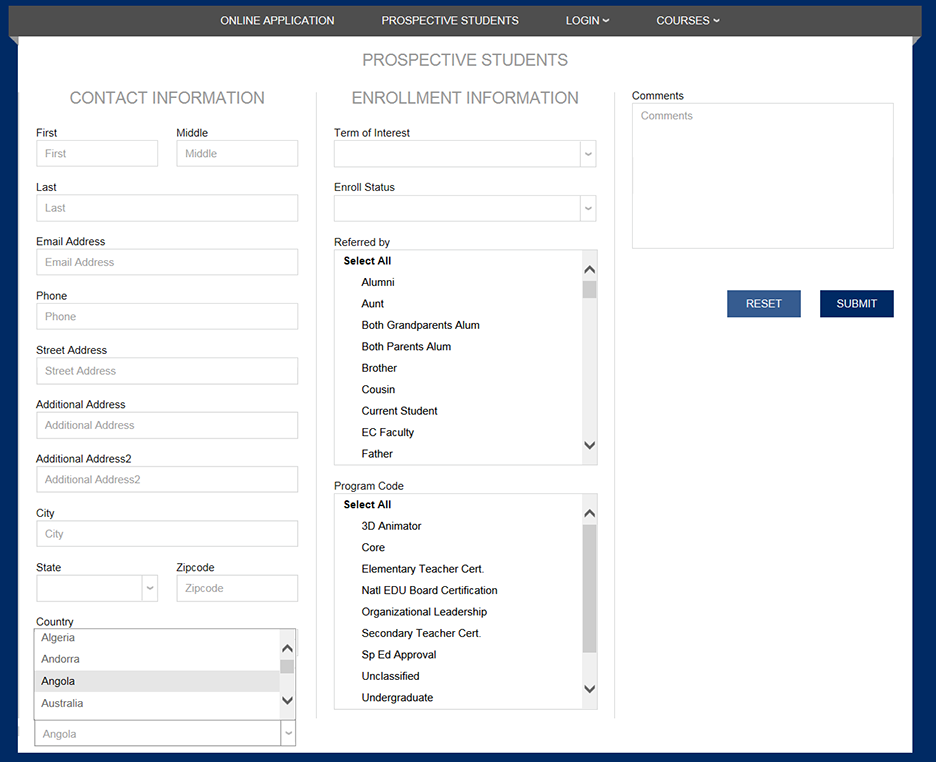Expand the Term of Interest dropdown

click(588, 154)
